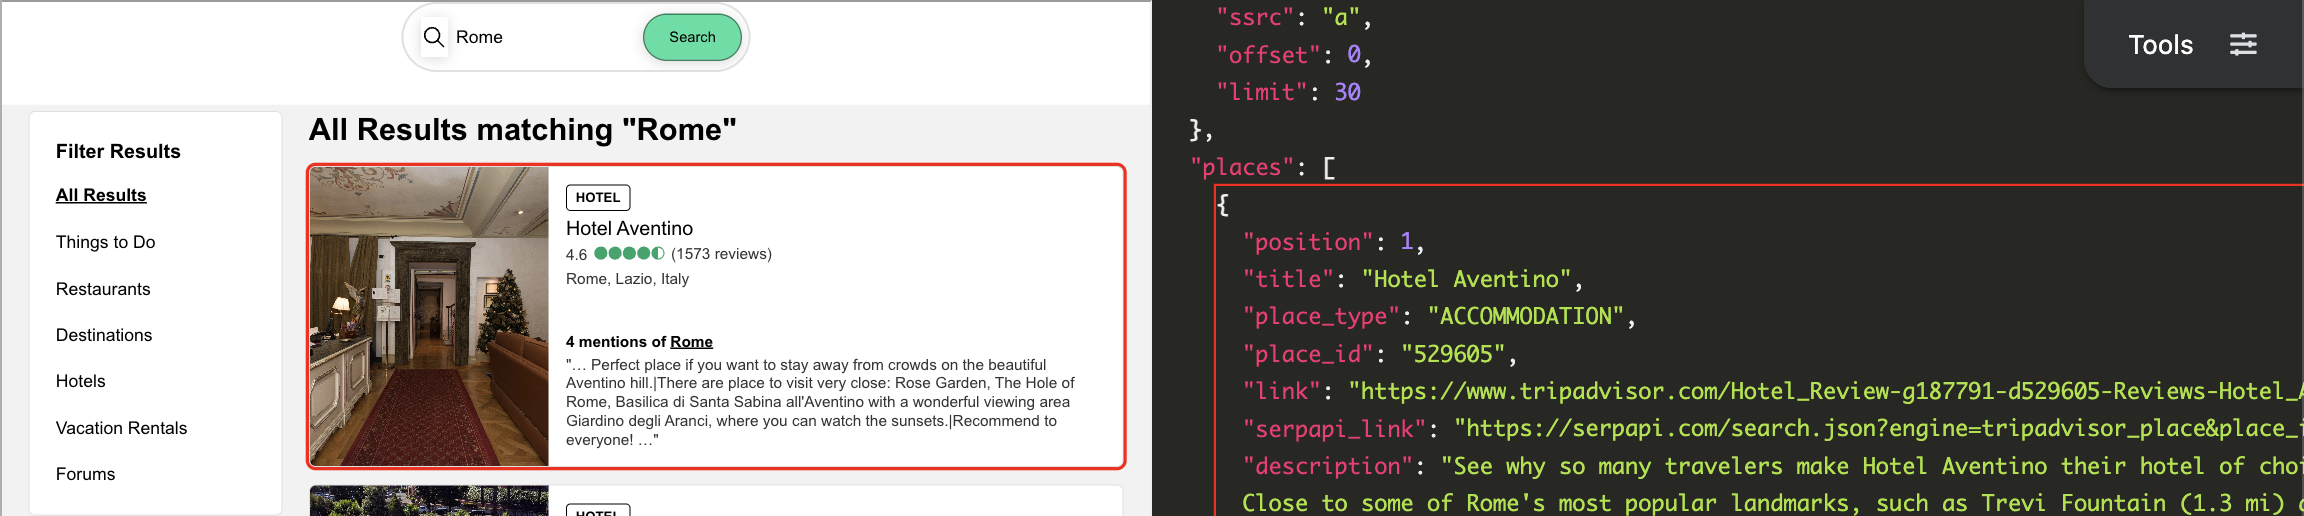Click the tripadvisor.com link URL in JSON
This screenshot has width=2304, height=516.
1825,391
